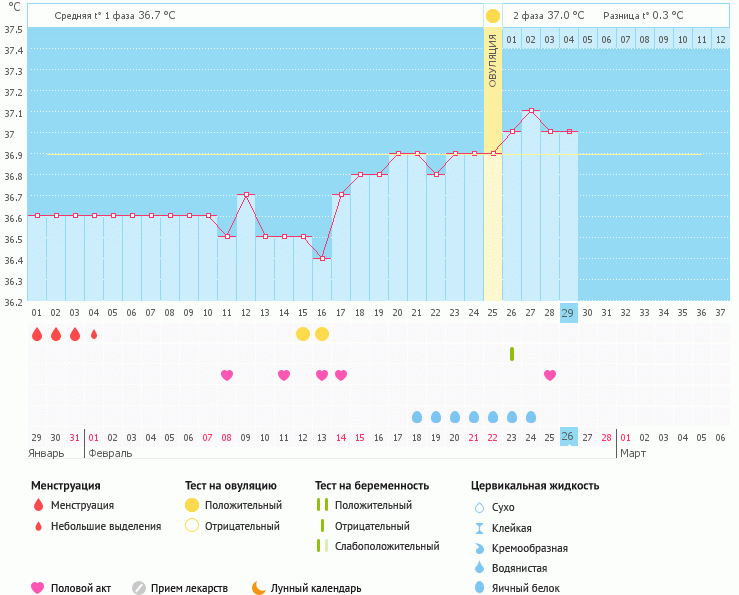Screen dimensions: 739x595
Task: Click the green pregnancy test mark on day 26
Action: 512,354
